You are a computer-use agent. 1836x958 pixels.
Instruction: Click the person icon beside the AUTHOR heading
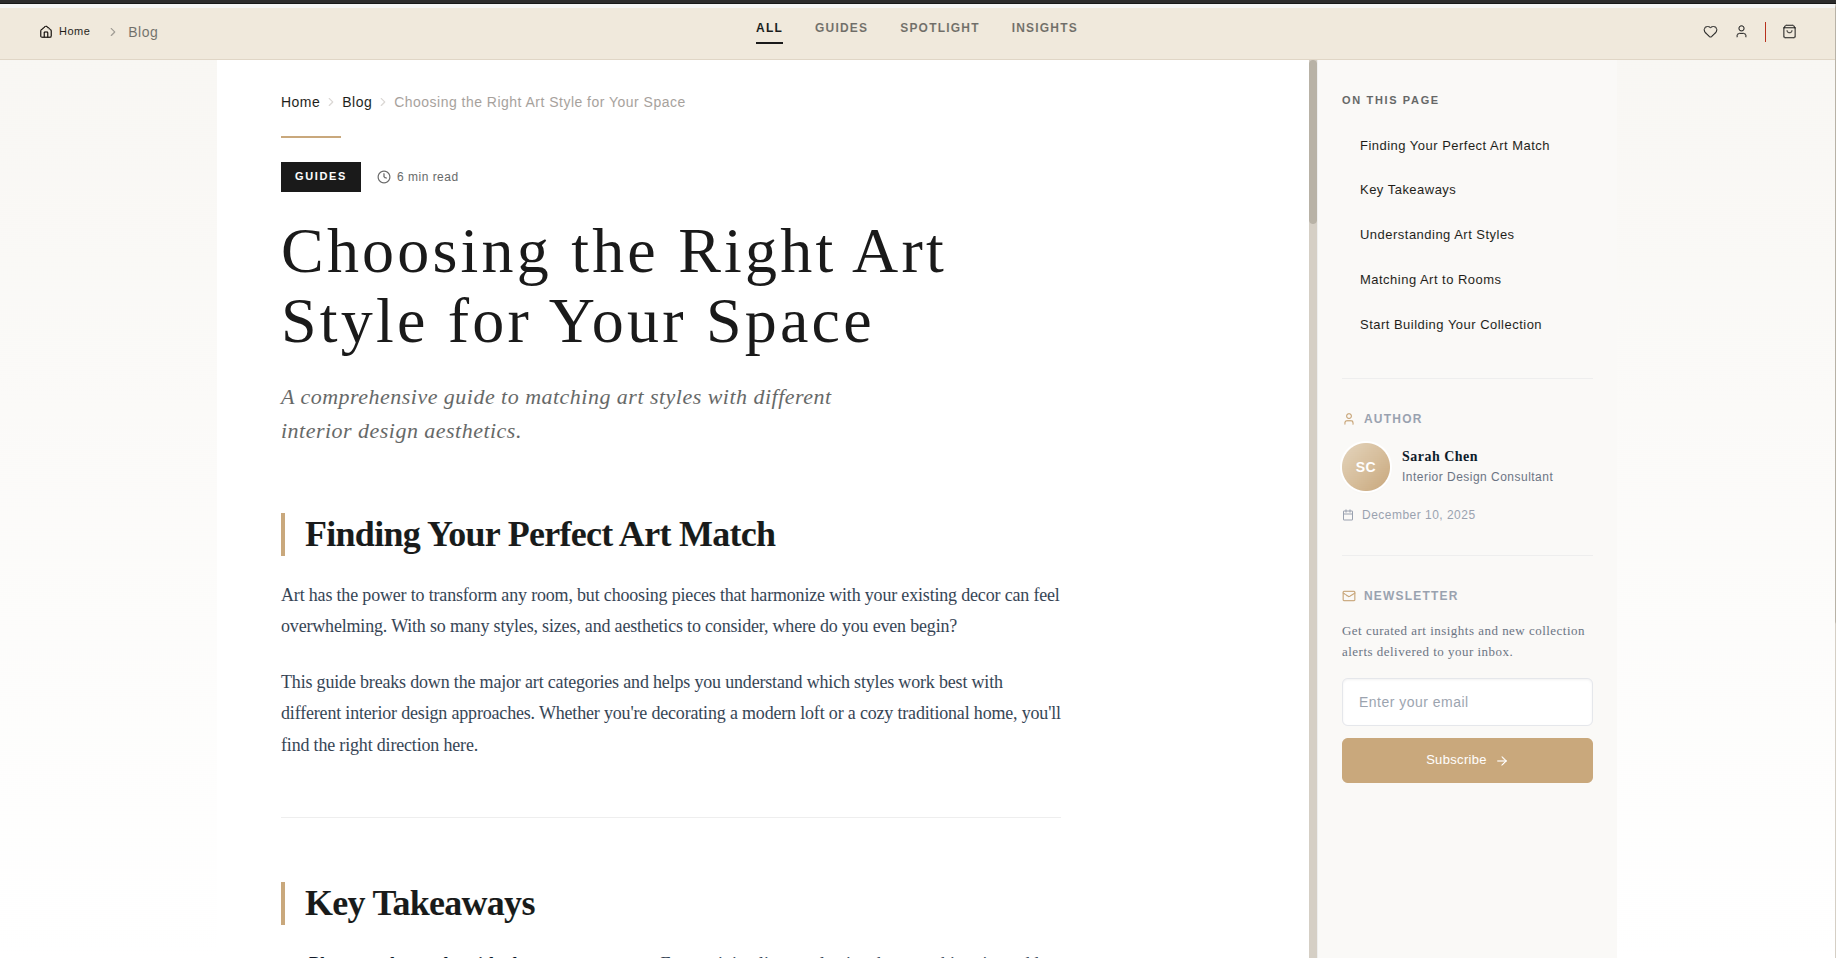(x=1348, y=418)
